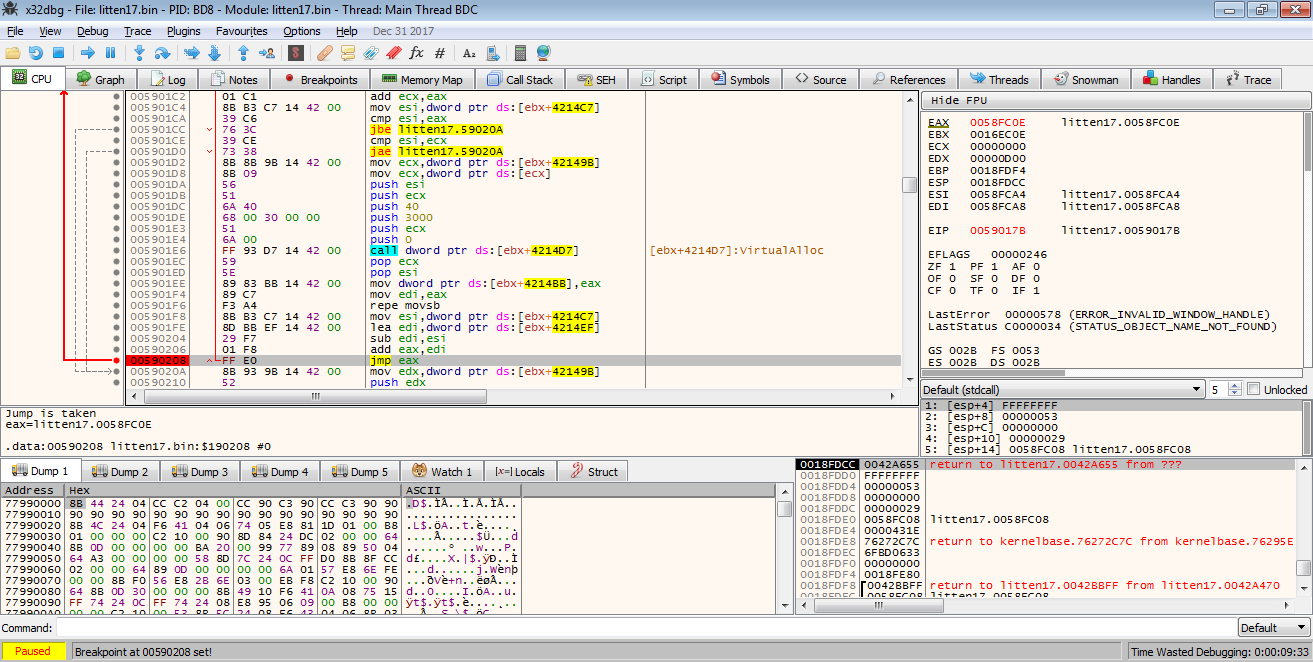Viewport: 1313px width, 662px height.
Task: Stop debugging with the blue square icon
Action: (58, 52)
